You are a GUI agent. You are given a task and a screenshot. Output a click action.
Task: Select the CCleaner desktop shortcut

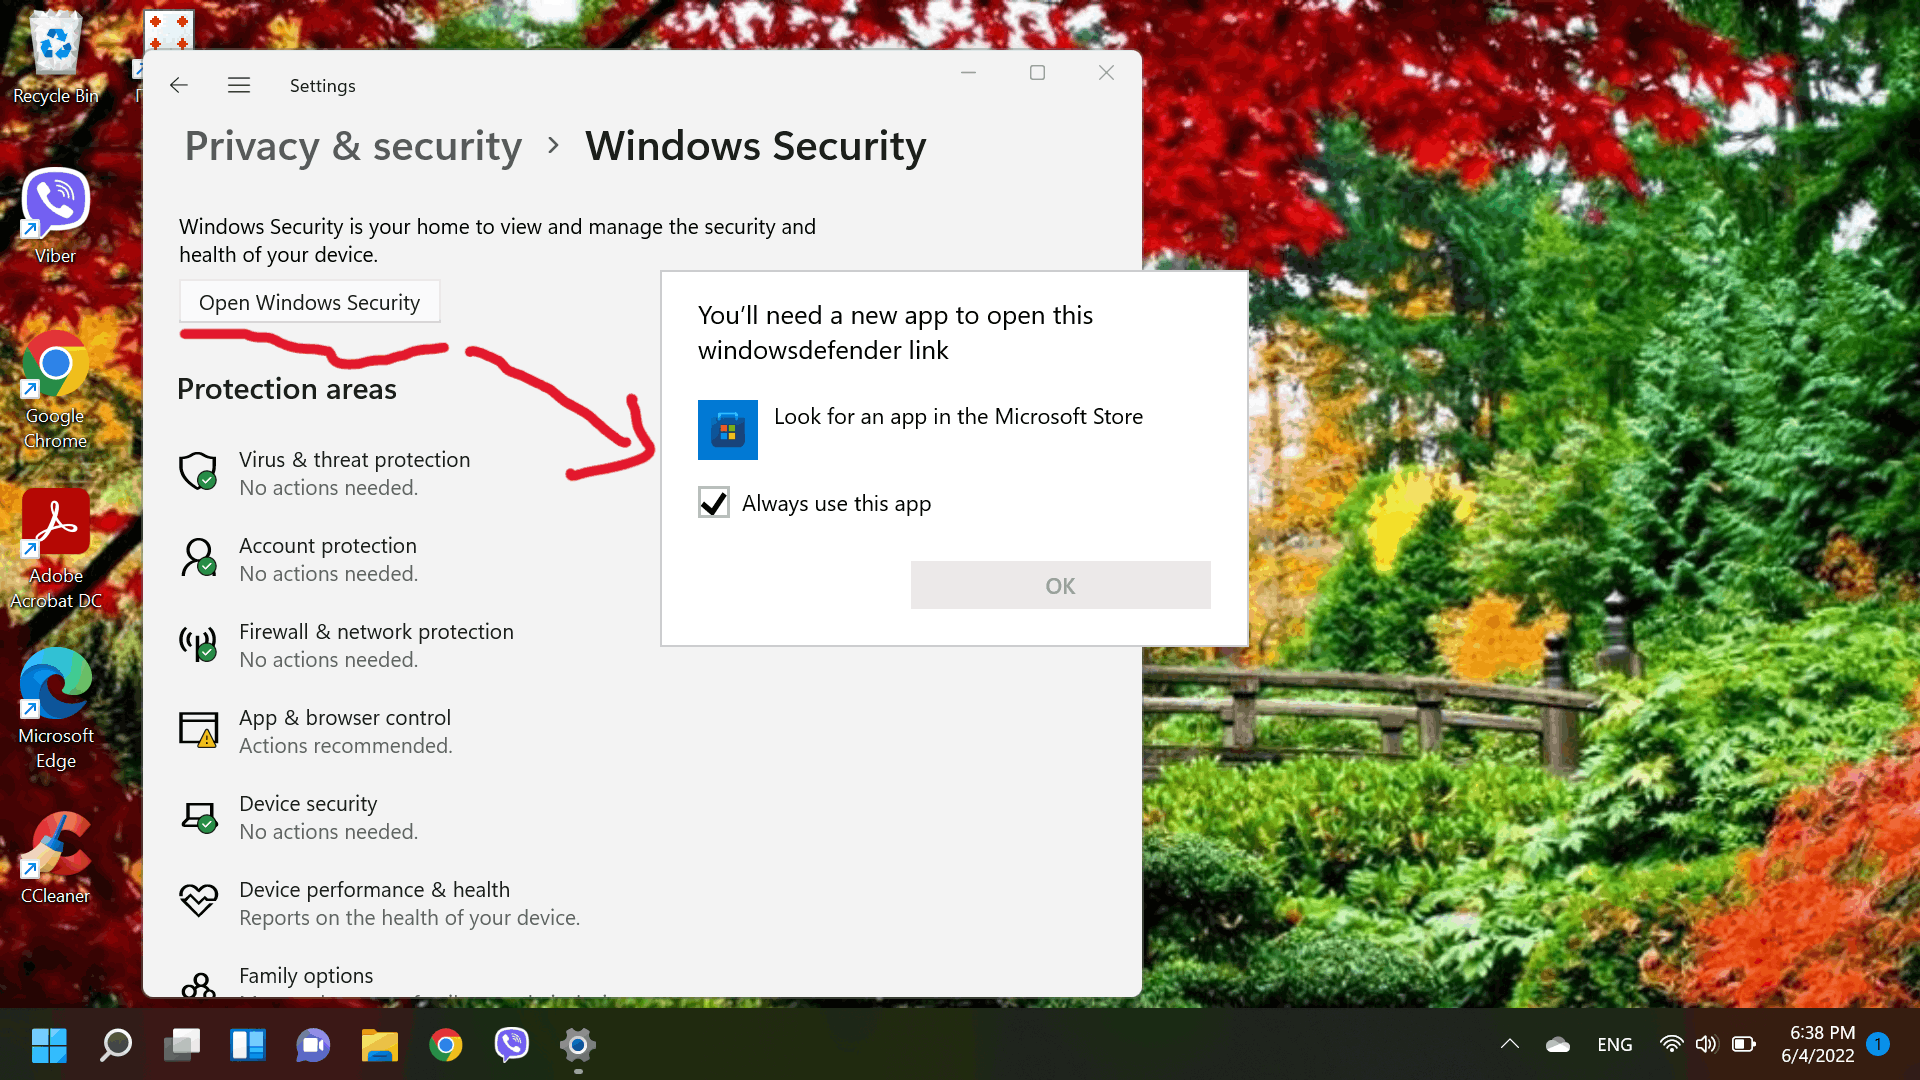(56, 858)
